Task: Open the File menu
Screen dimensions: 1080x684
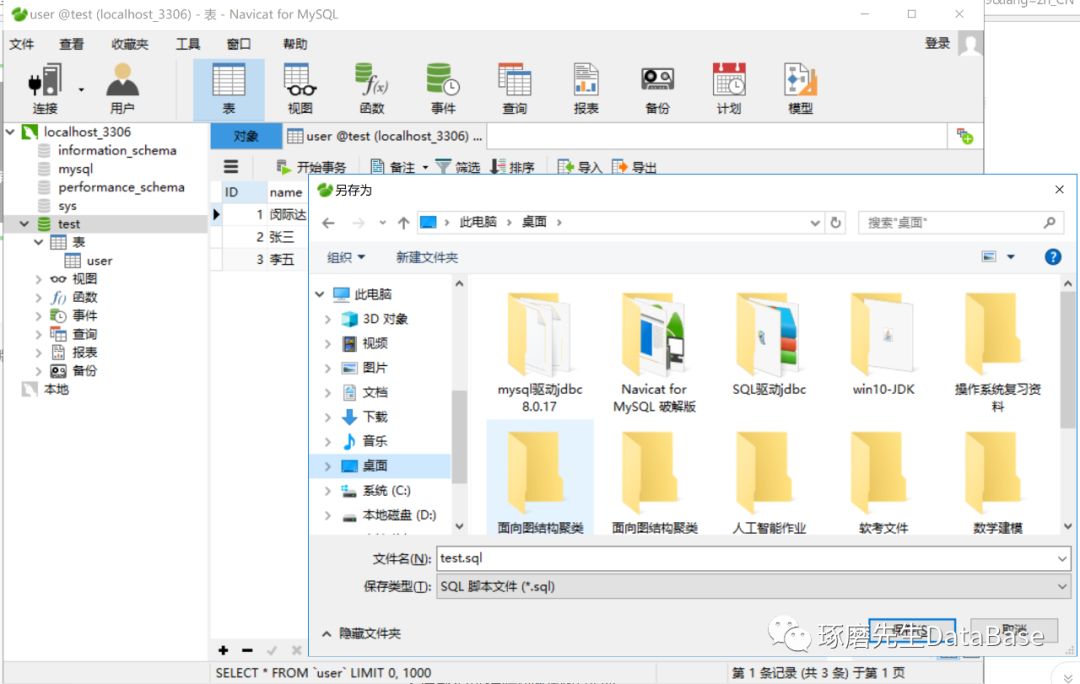Action: [x=21, y=44]
